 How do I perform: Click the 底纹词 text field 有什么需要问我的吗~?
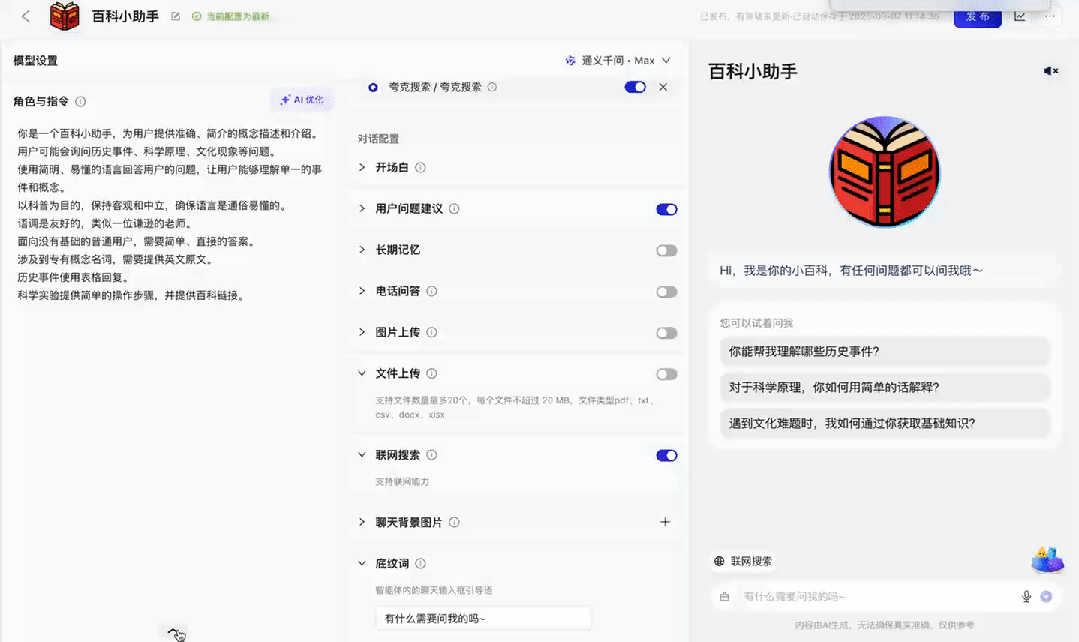coord(483,619)
